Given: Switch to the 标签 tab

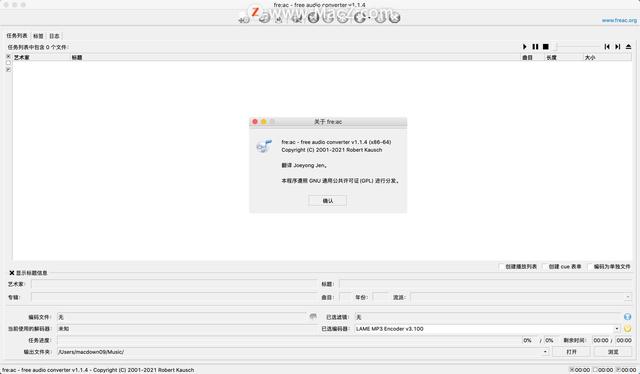Looking at the screenshot, I should tap(38, 36).
